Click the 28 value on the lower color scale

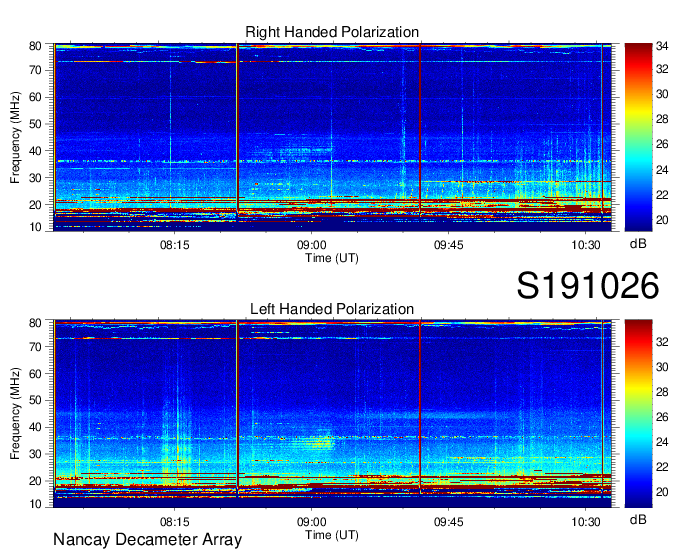[662, 392]
